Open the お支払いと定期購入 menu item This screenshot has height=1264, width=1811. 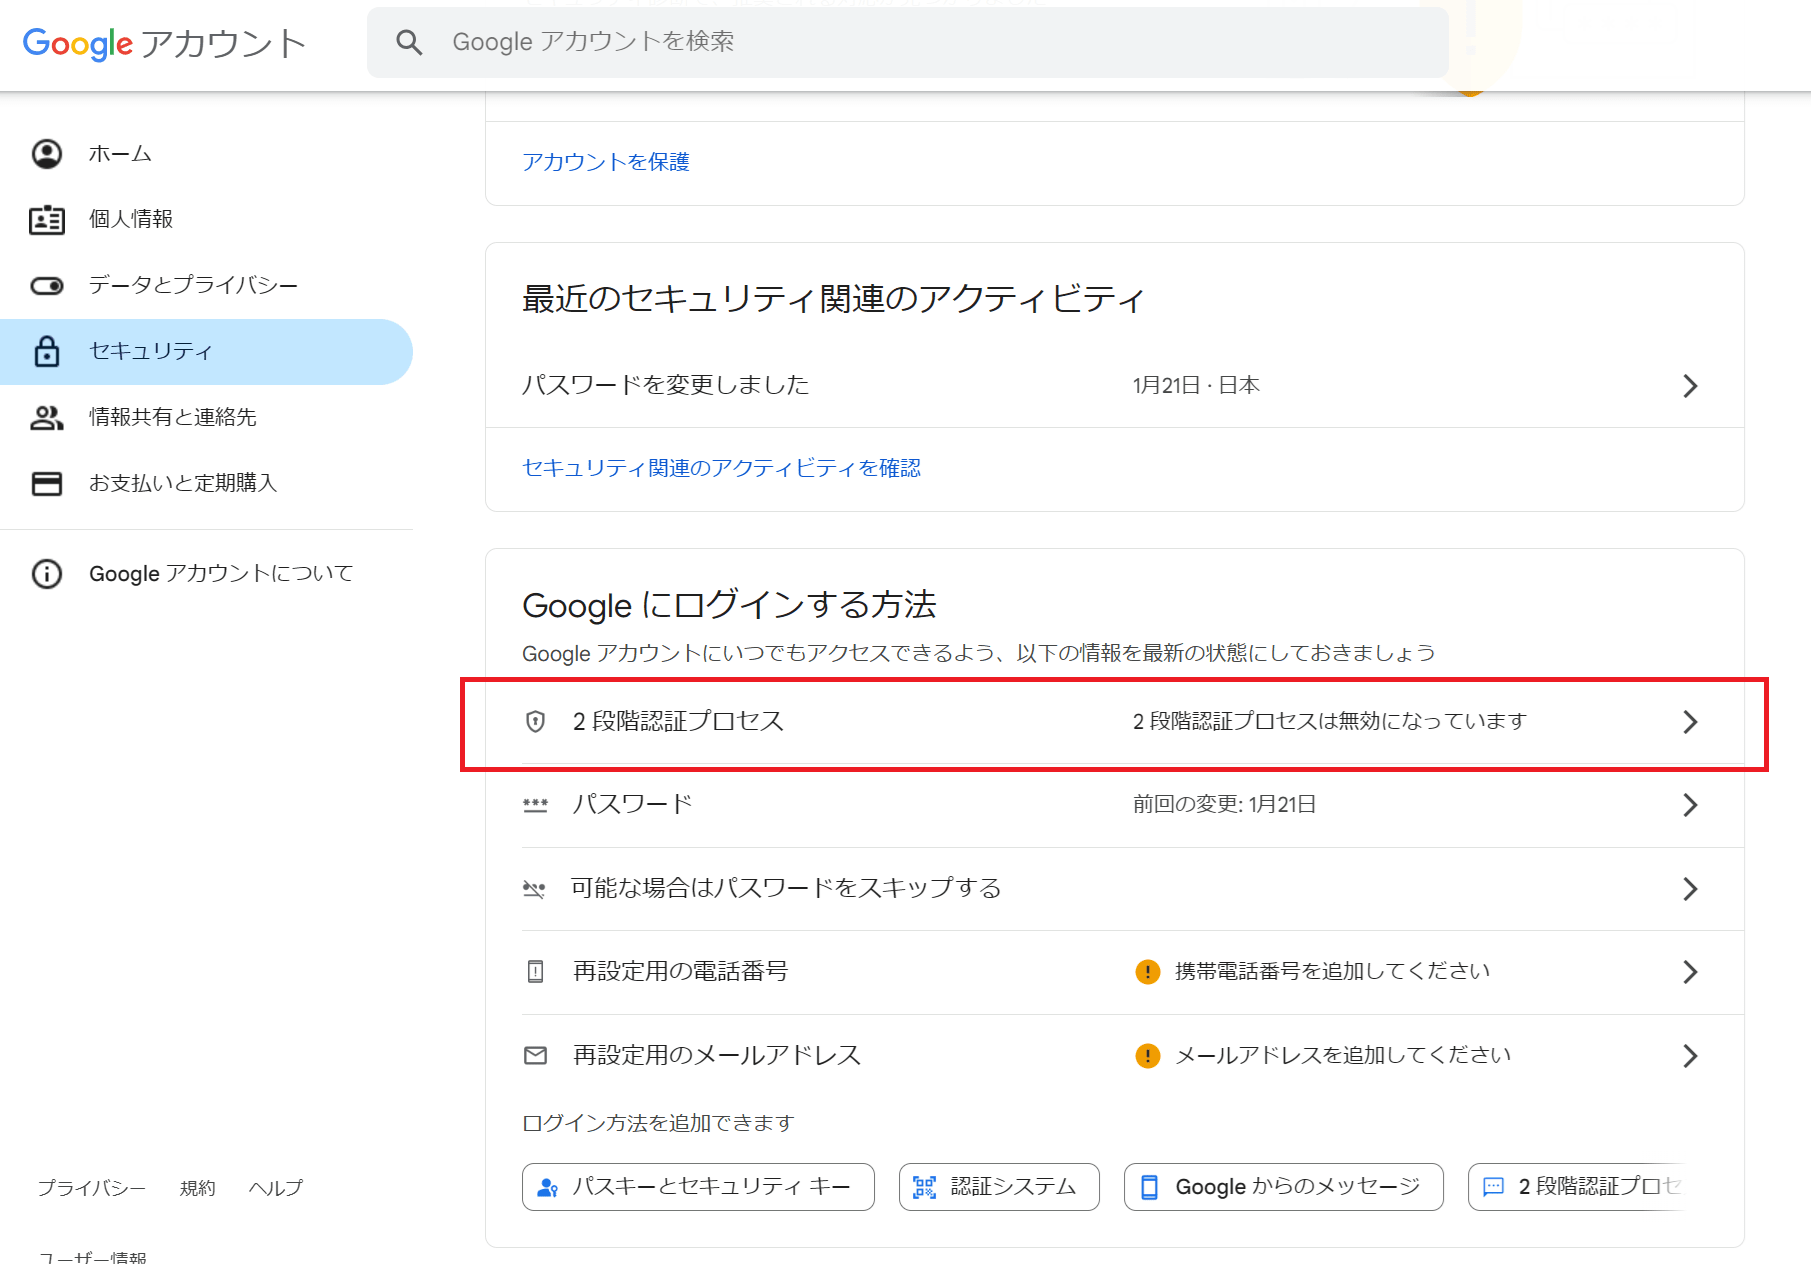[206, 483]
